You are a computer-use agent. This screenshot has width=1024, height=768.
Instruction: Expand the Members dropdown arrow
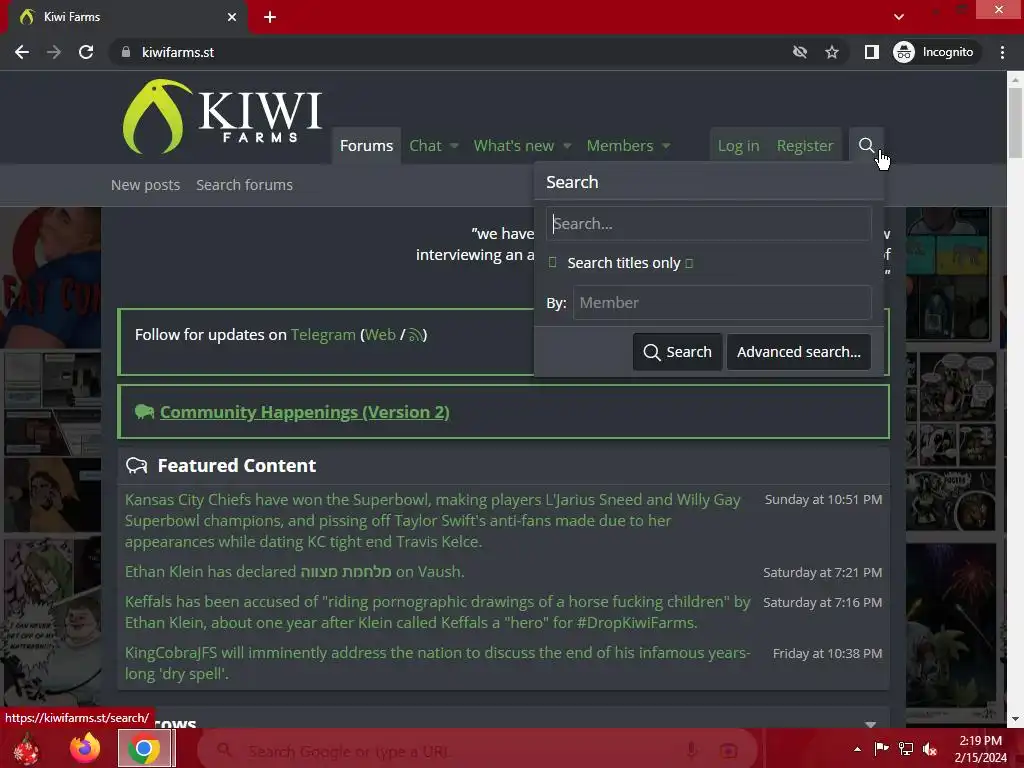click(x=666, y=146)
